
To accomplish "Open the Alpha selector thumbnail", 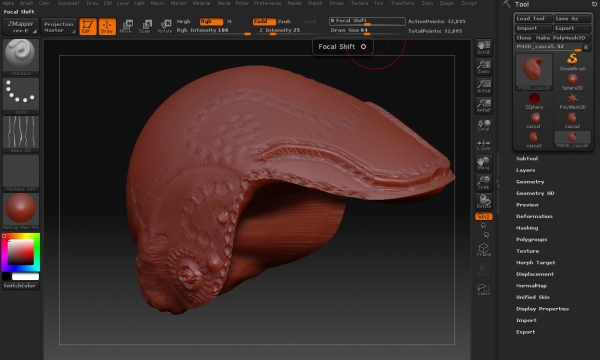I will coord(21,134).
